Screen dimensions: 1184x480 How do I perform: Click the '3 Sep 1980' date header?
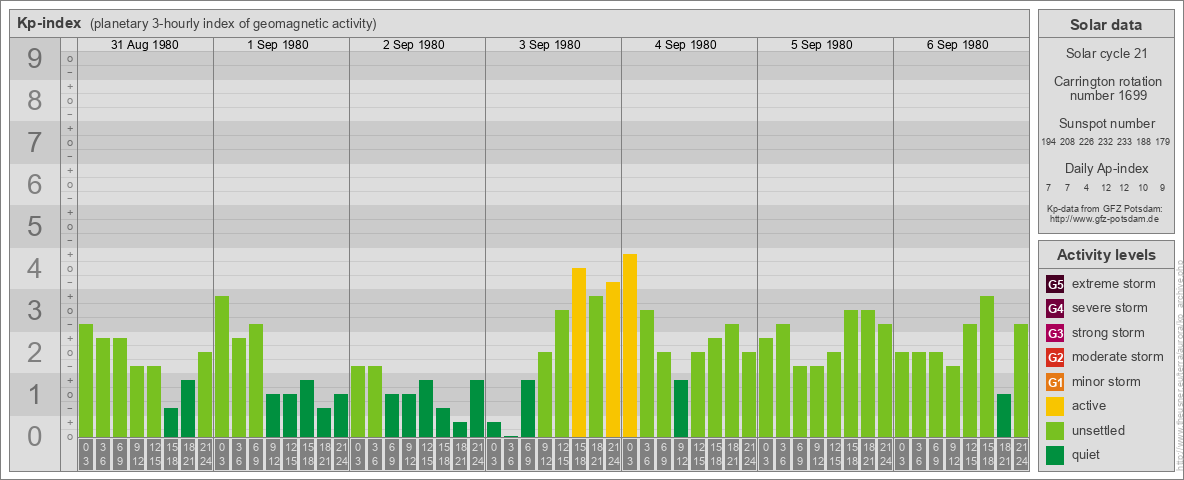[550, 45]
